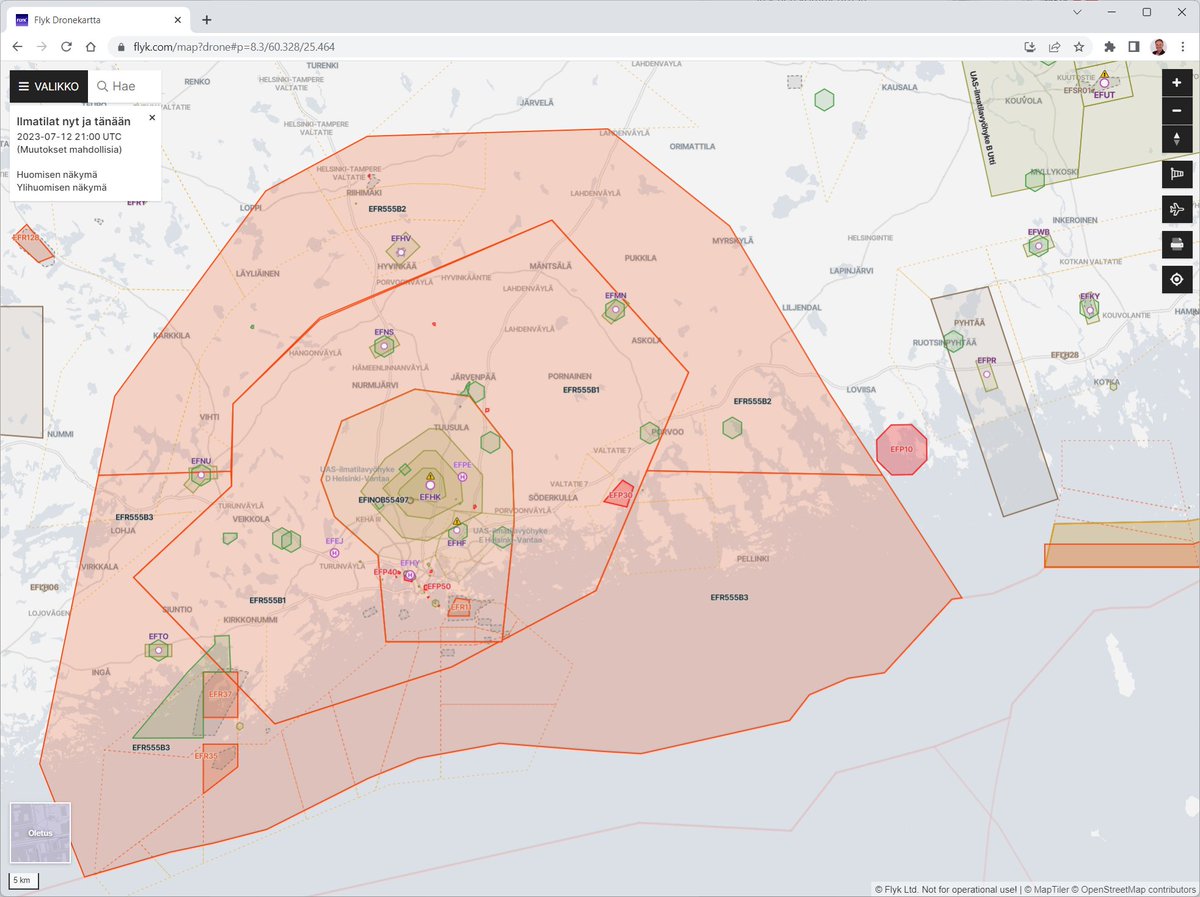Click the EFR1 restricted area near Helsinki

coord(460,607)
